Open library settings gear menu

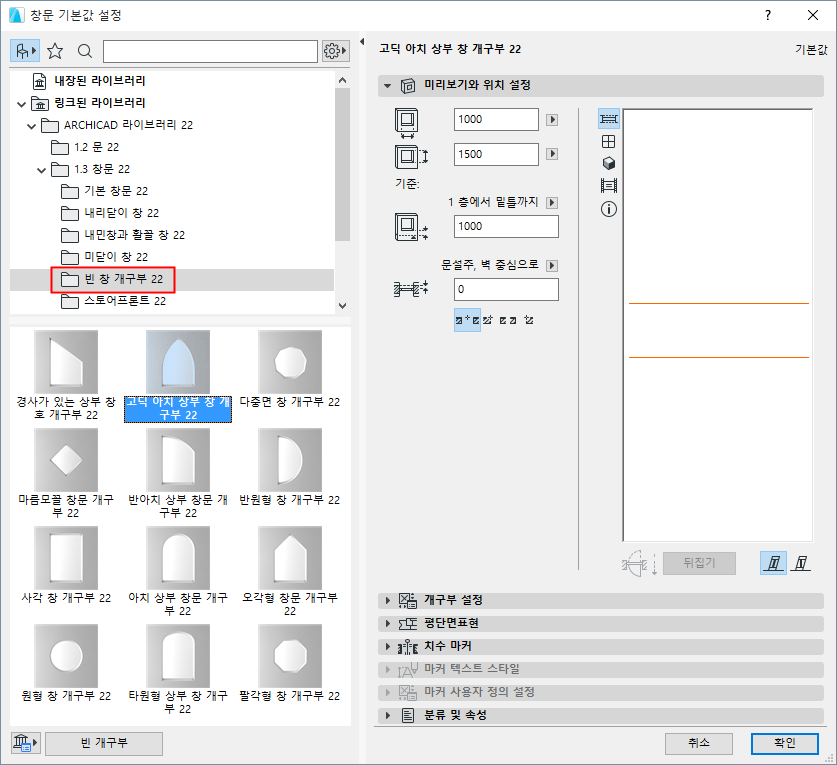click(x=336, y=51)
